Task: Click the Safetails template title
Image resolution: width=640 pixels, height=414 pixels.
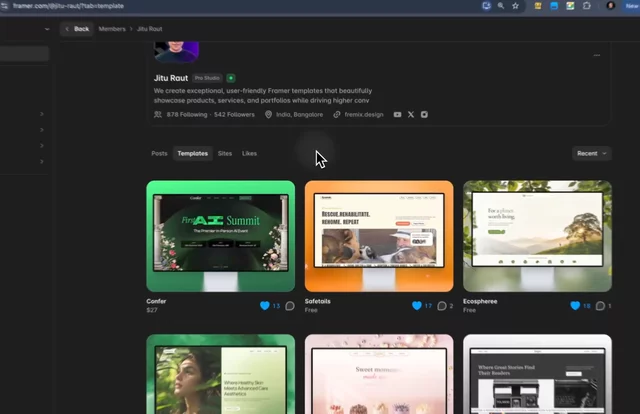Action: click(318, 301)
